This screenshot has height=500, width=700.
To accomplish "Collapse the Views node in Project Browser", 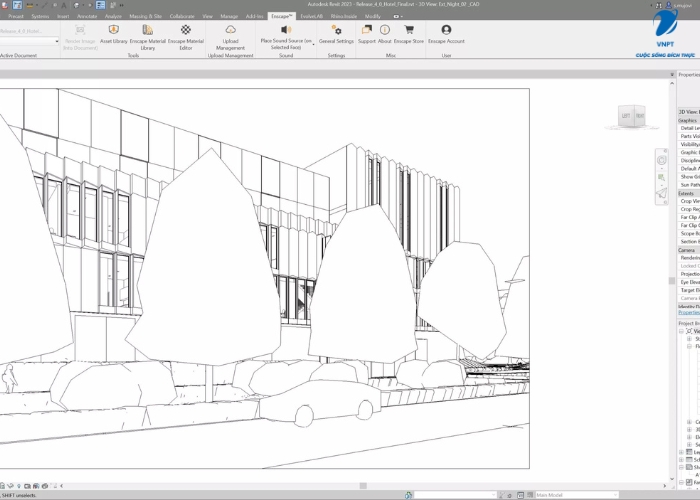I will click(681, 331).
